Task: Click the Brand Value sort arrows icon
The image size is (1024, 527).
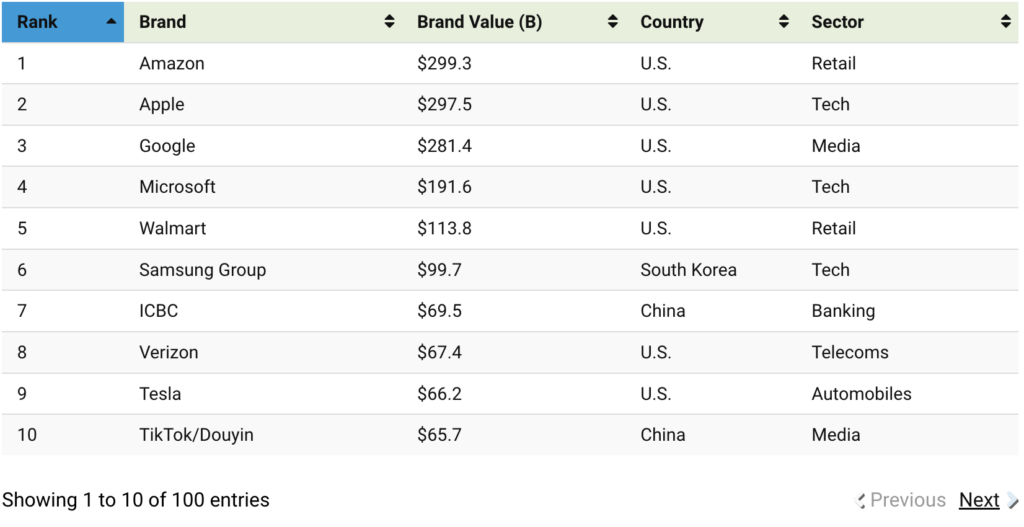Action: click(613, 22)
